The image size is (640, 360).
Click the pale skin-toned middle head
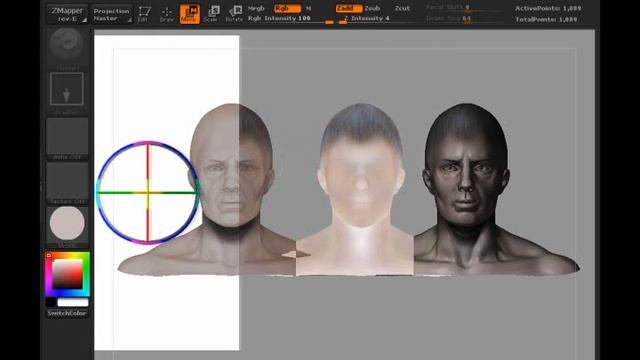click(x=361, y=167)
